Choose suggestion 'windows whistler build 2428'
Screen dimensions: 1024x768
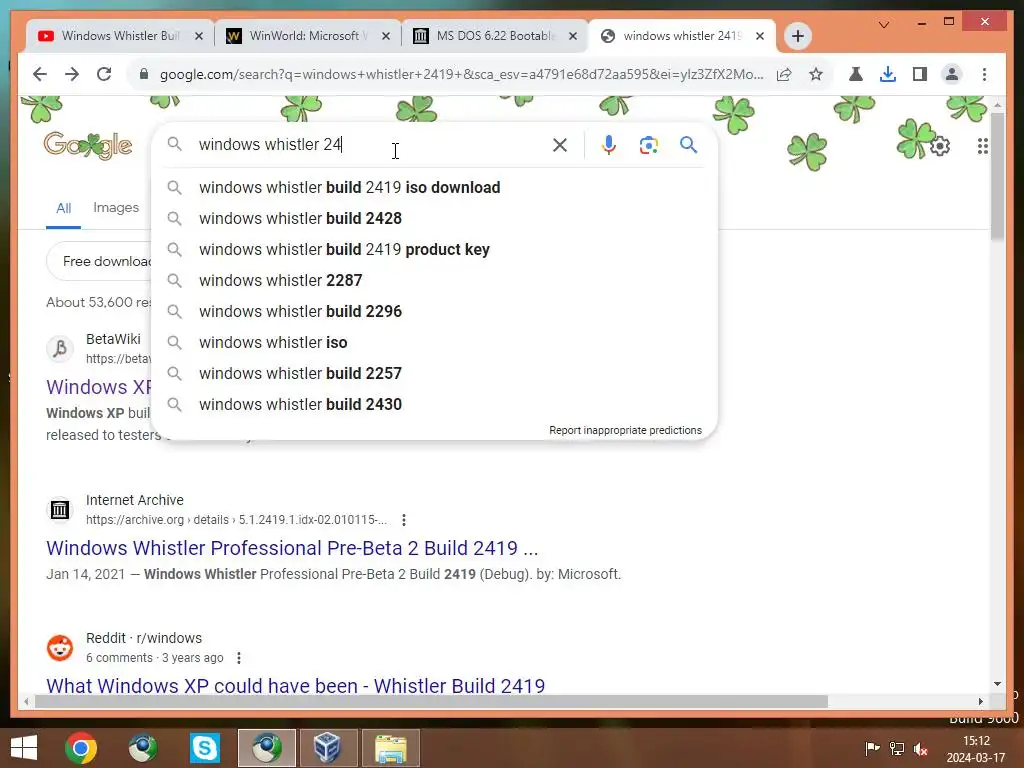(434, 218)
